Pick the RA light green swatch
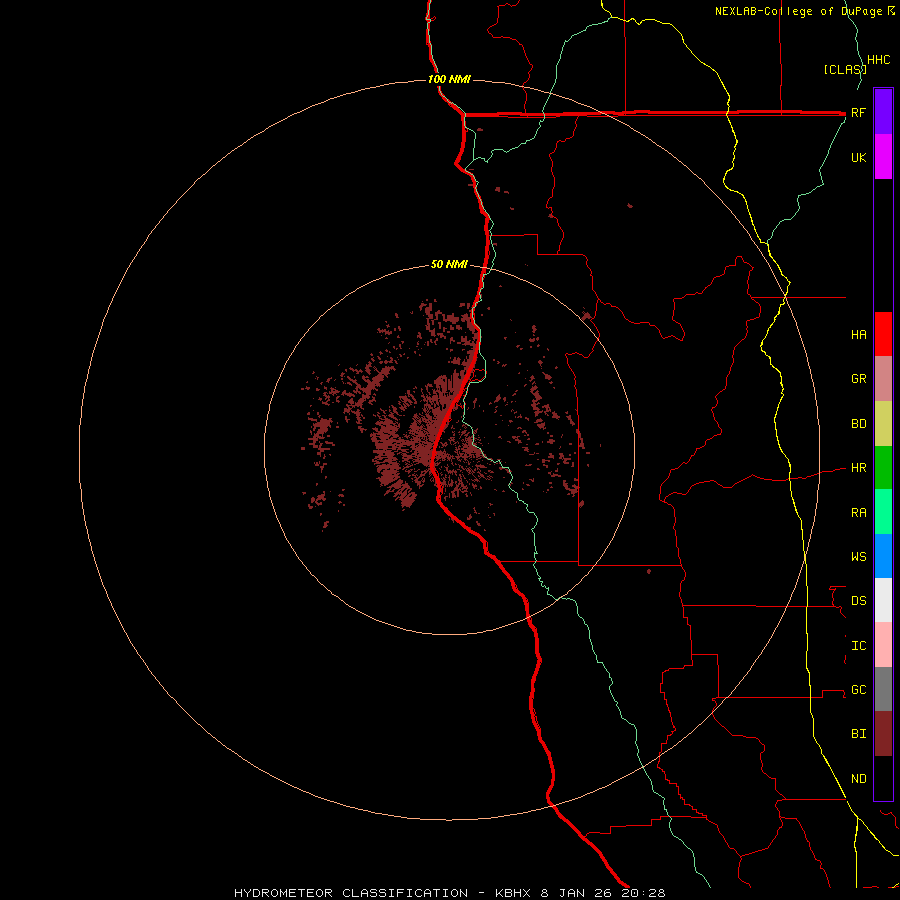This screenshot has height=900, width=900. click(883, 512)
